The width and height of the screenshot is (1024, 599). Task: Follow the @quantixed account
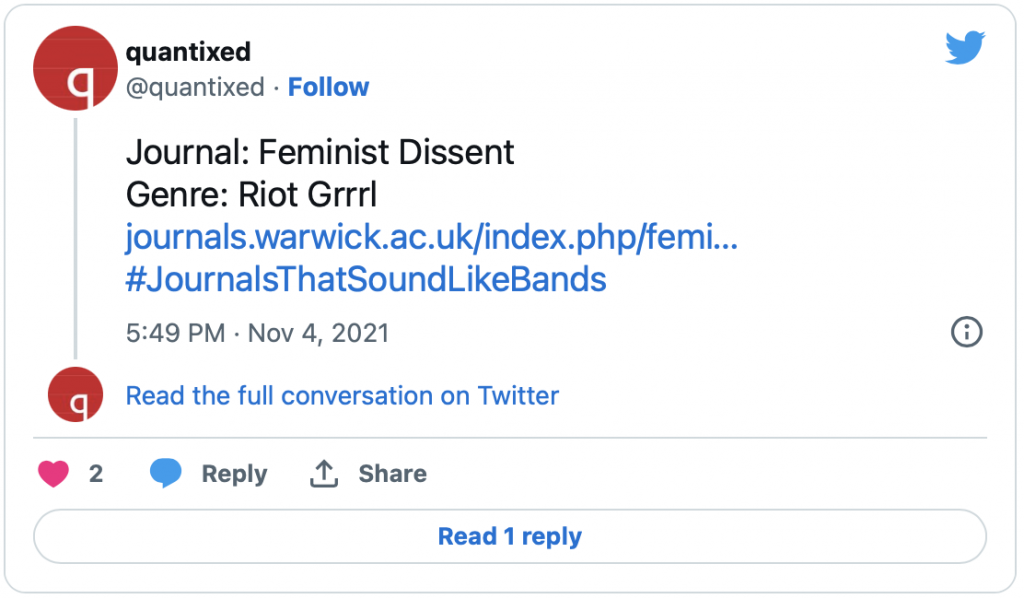[328, 87]
